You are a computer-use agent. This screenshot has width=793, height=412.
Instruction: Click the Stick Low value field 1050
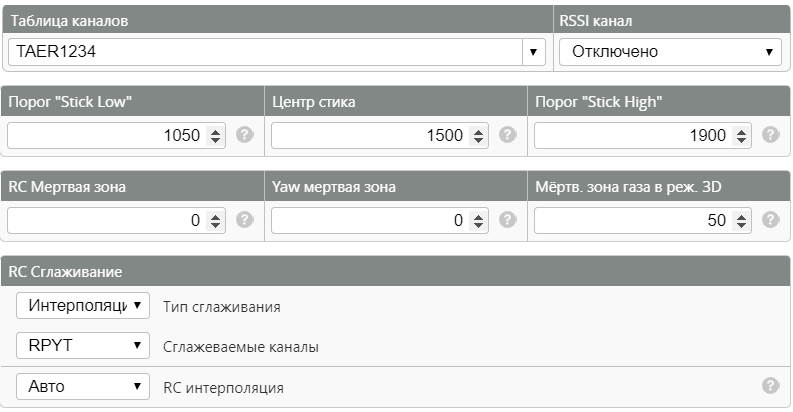107,135
